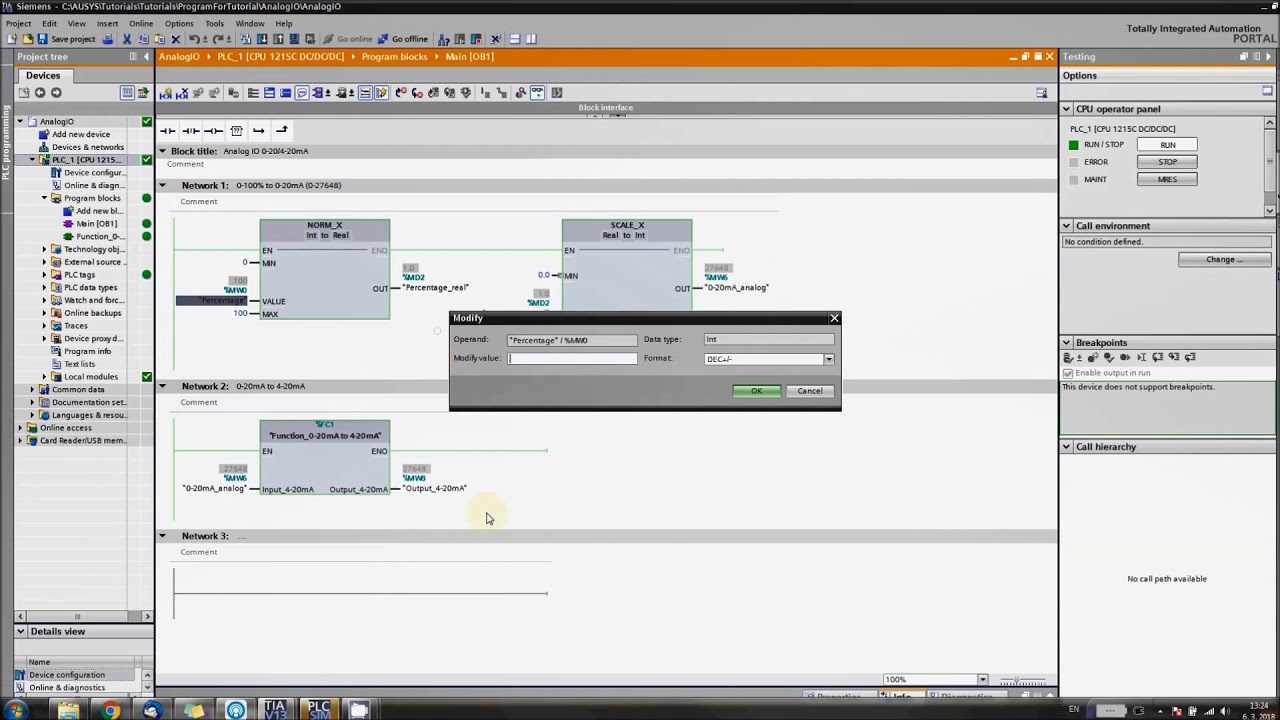Open the Format dropdown in Modify dialog

coord(828,359)
